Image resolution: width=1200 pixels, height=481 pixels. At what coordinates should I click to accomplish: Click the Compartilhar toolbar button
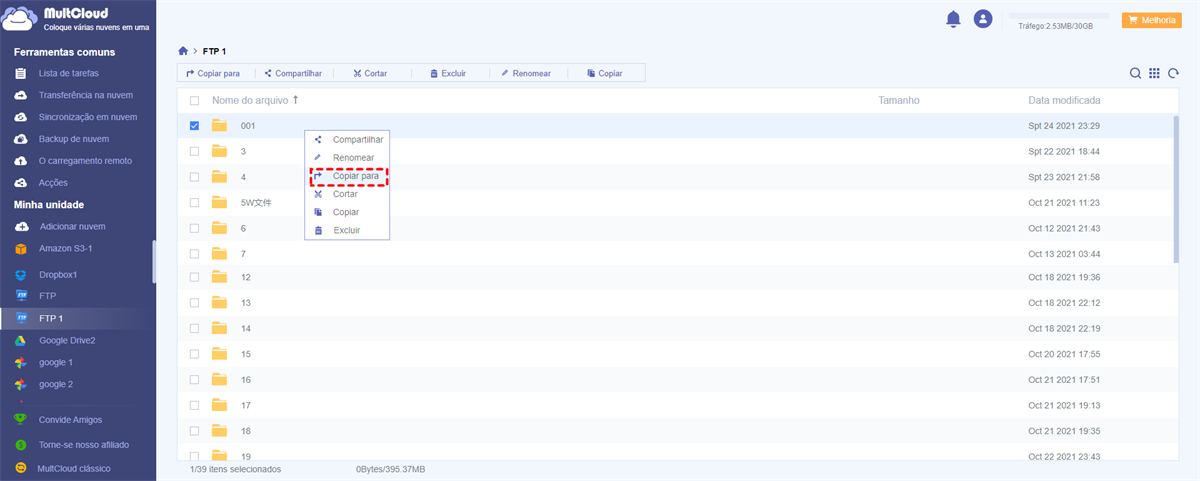[293, 73]
